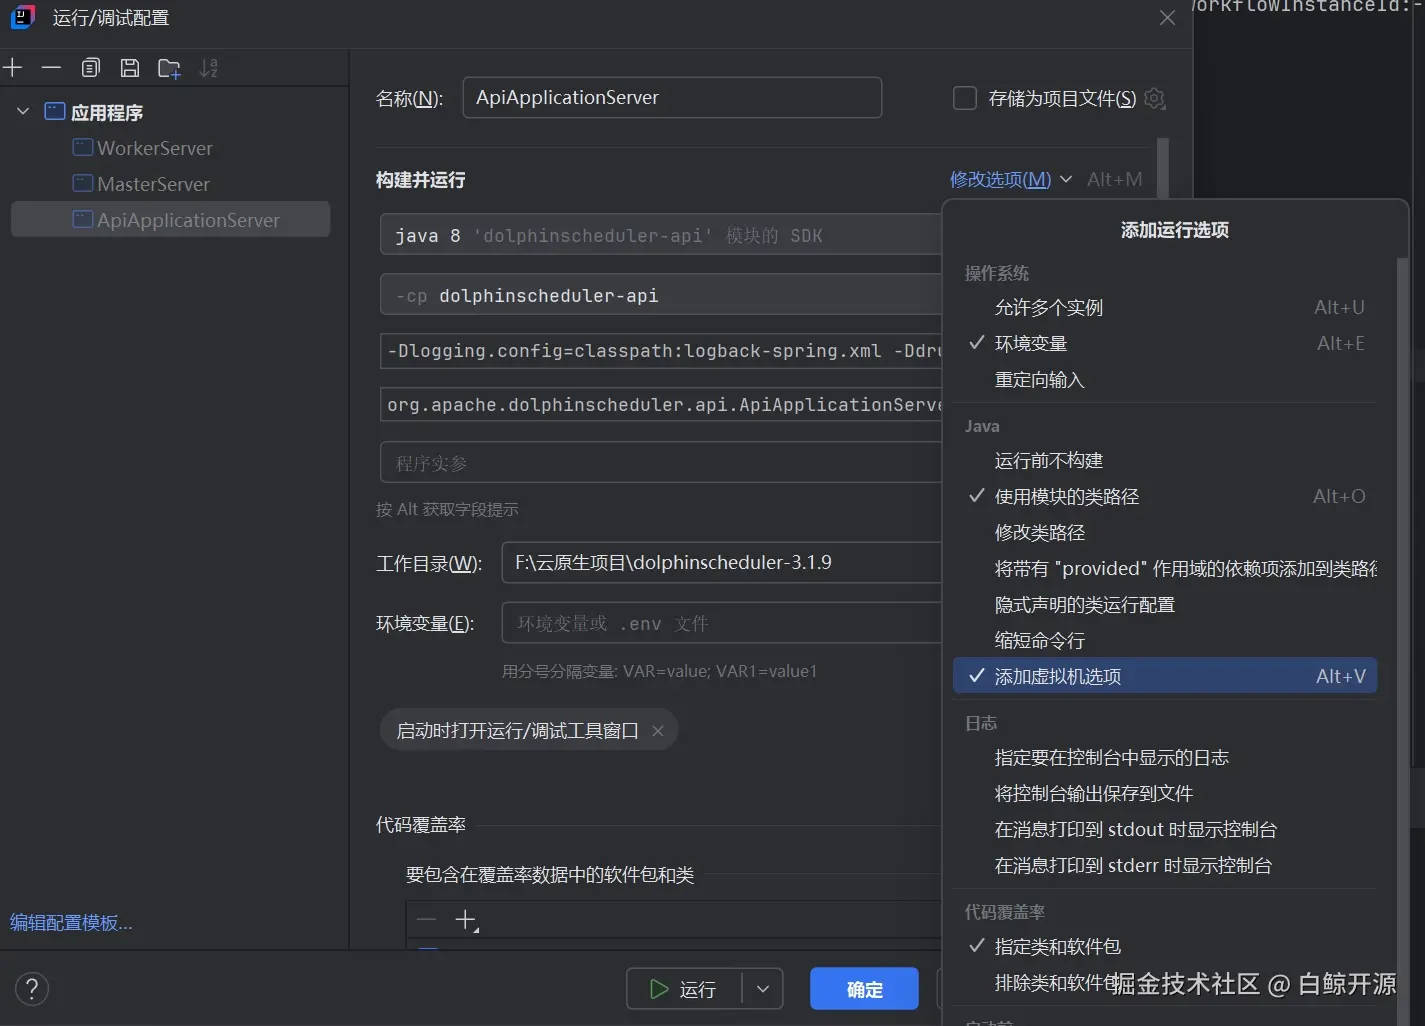1425x1026 pixels.
Task: Choose 指定要在控制台中显示的日志
Action: tap(1165, 757)
